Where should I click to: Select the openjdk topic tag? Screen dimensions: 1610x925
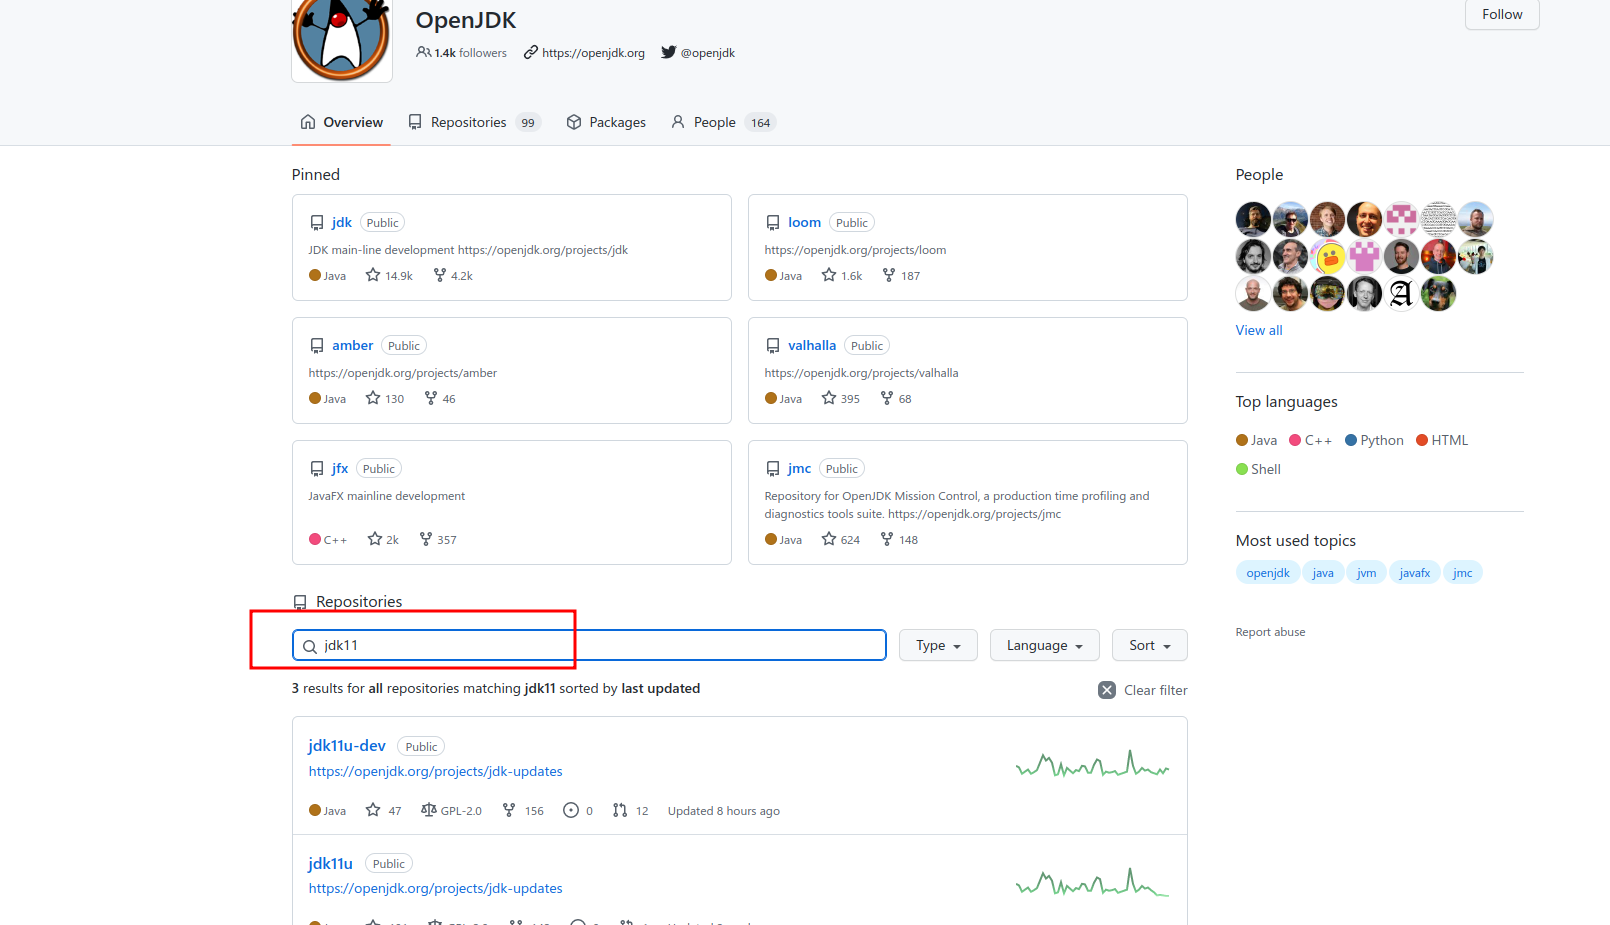tap(1267, 573)
